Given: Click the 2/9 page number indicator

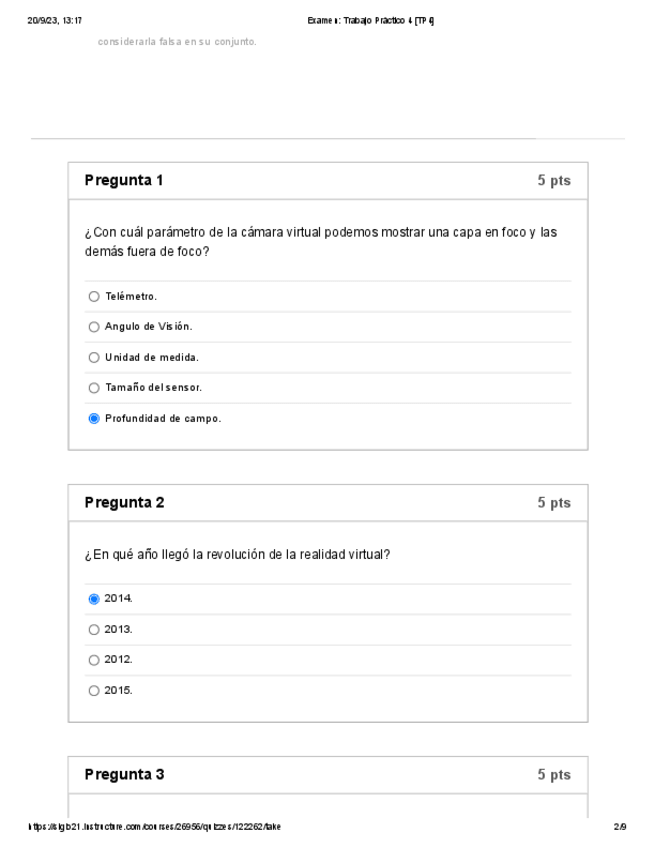Looking at the screenshot, I should 619,827.
